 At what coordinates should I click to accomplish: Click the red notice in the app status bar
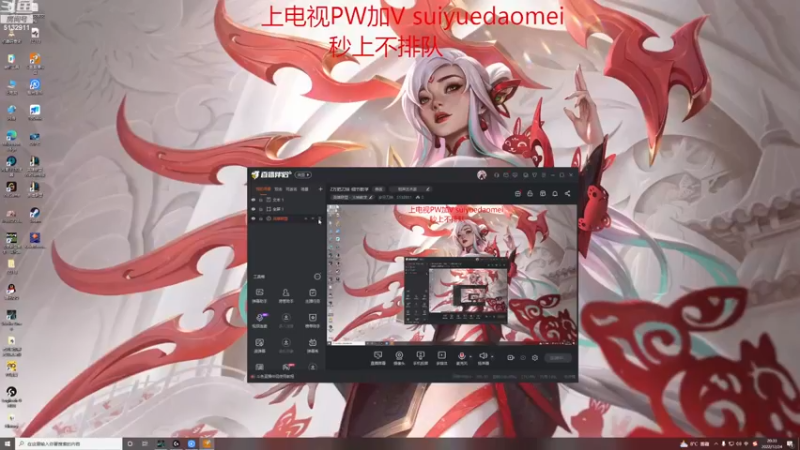[x=272, y=377]
